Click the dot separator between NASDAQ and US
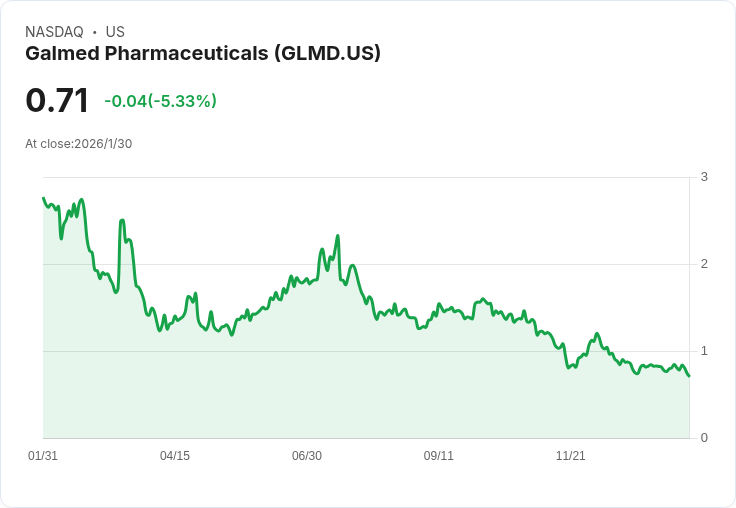Screen dimensions: 736x508 point(94,32)
